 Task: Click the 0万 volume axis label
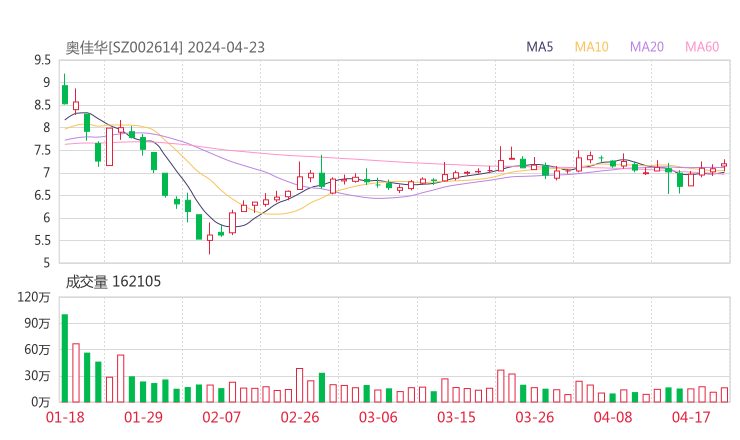(41, 402)
